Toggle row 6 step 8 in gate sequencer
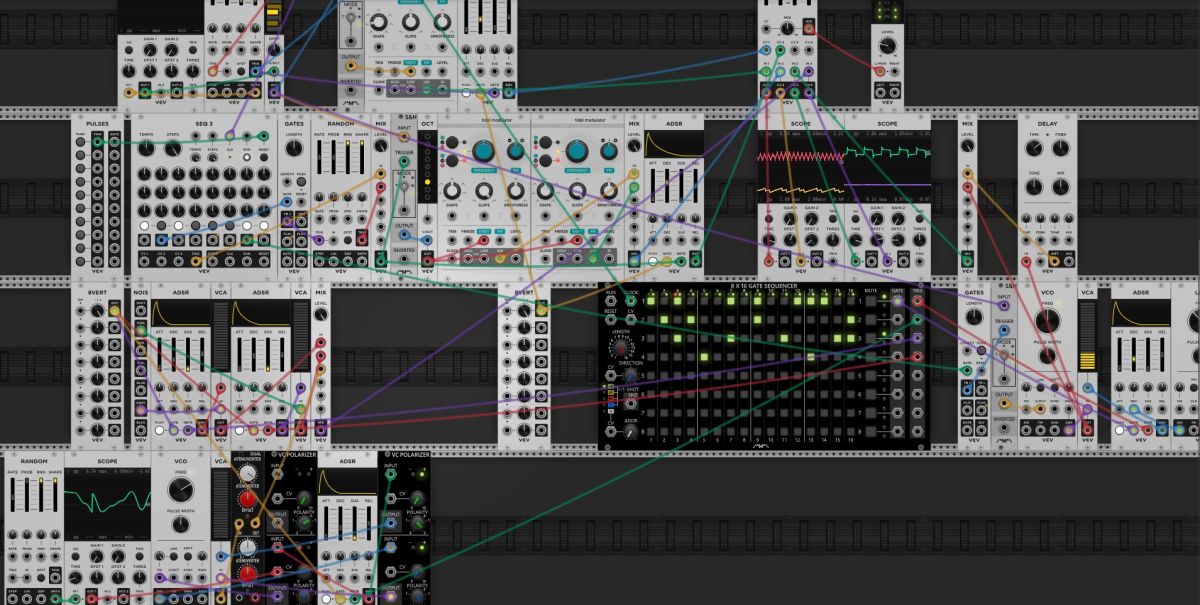Viewport: 1200px width, 605px height. point(744,395)
